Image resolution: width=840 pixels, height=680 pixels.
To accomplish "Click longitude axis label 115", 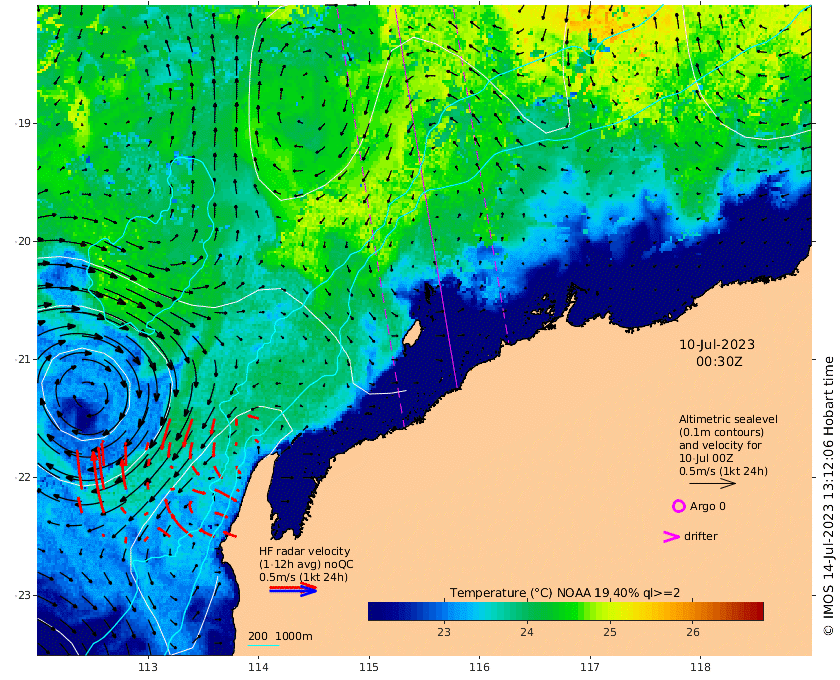I will [369, 667].
